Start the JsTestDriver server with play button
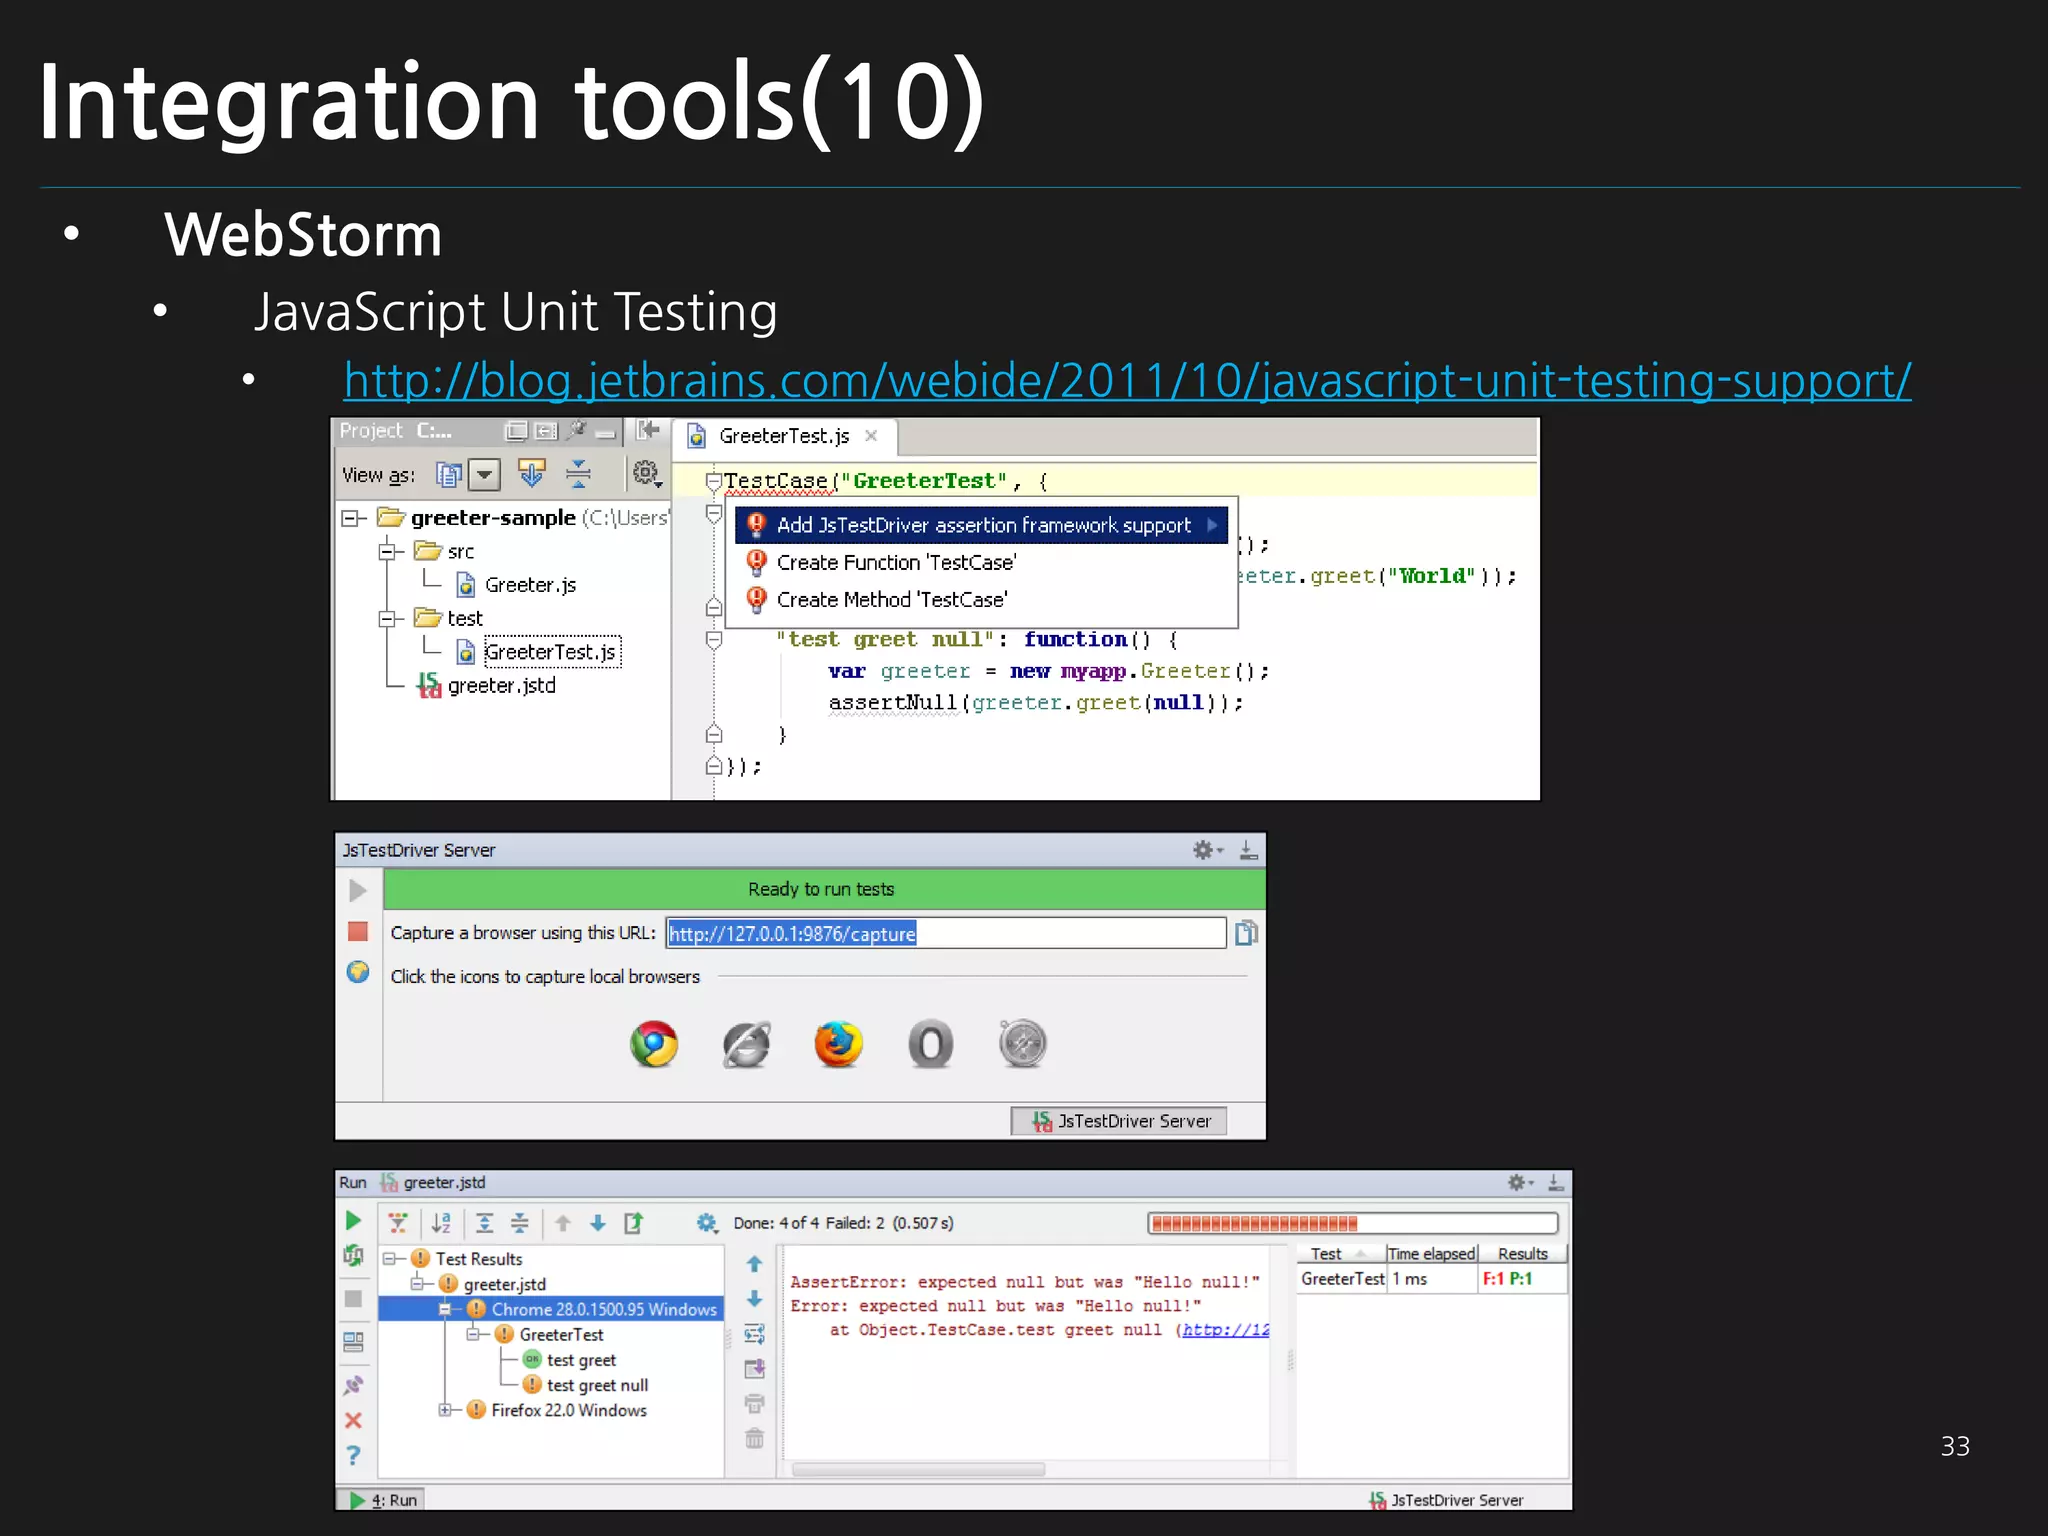 click(358, 890)
